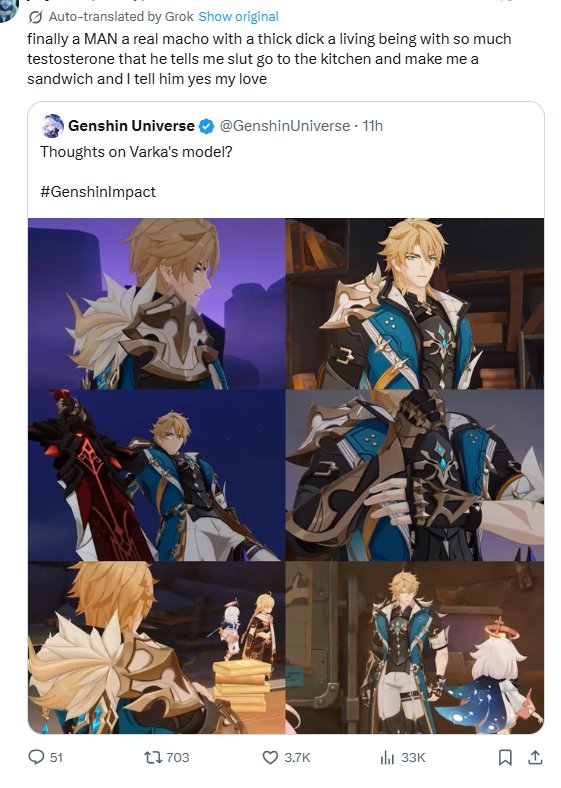The image size is (561, 788).
Task: Open the views analytics bar-chart icon
Action: [x=387, y=757]
